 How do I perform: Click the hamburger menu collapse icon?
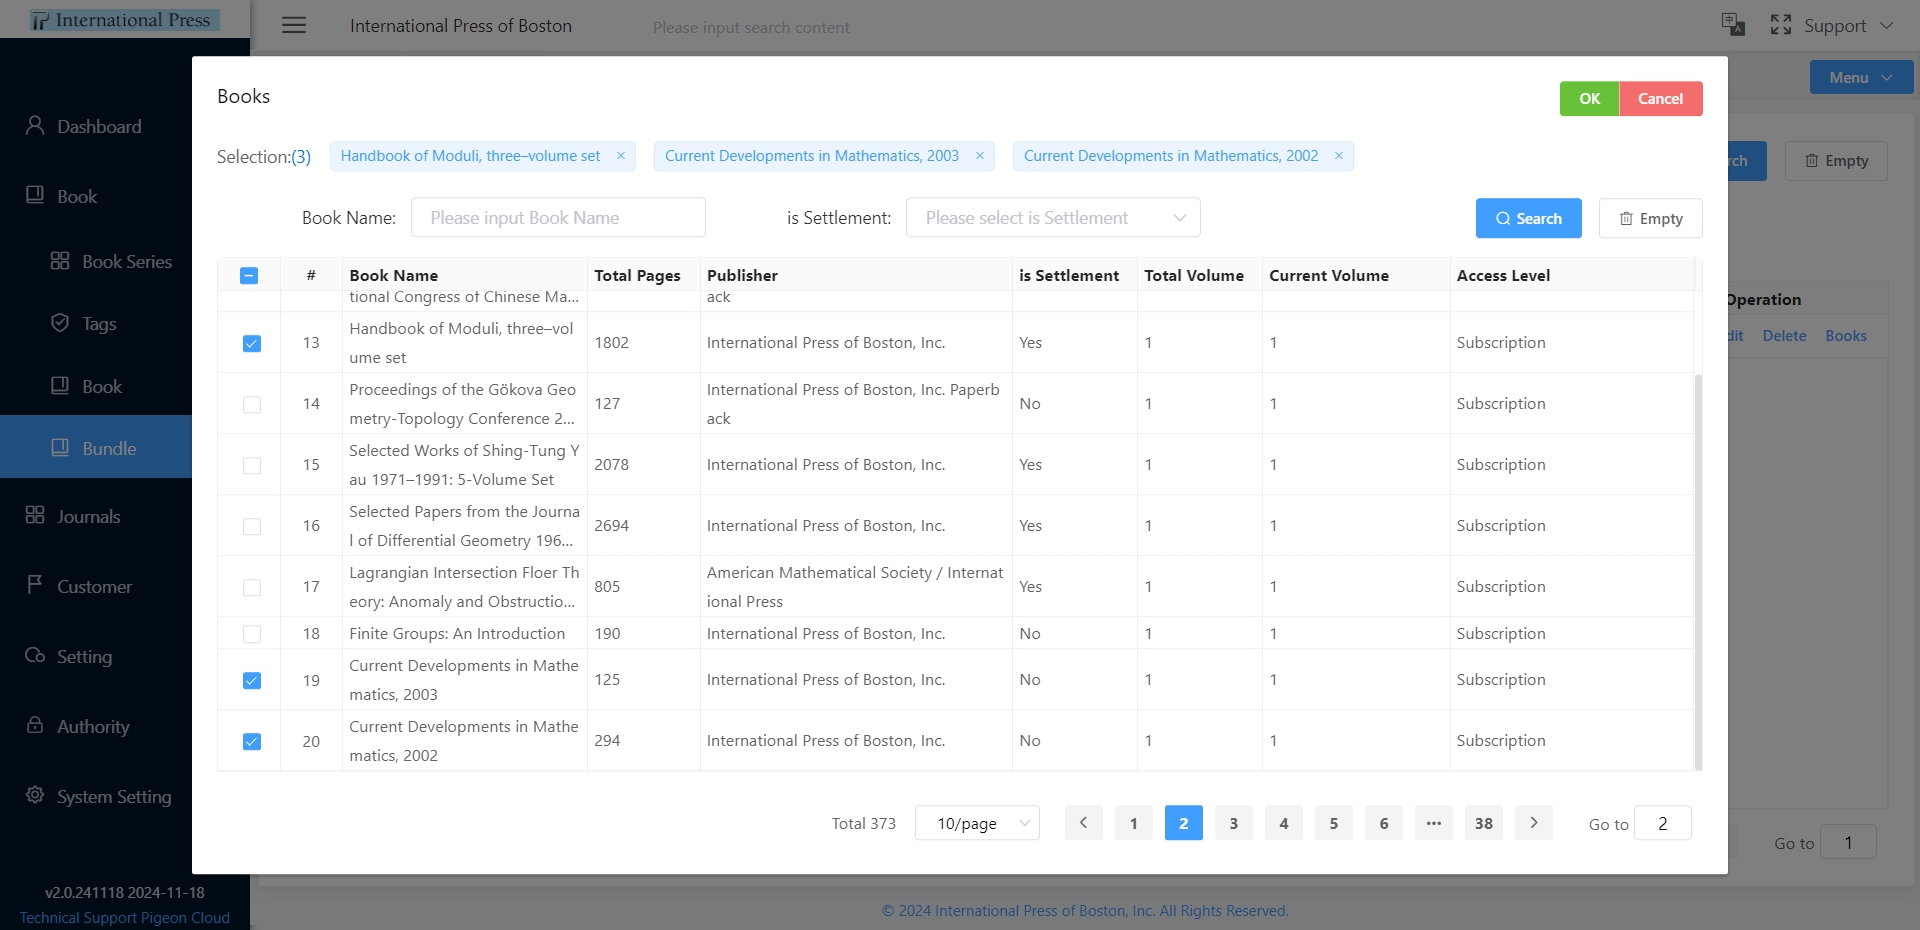(294, 26)
